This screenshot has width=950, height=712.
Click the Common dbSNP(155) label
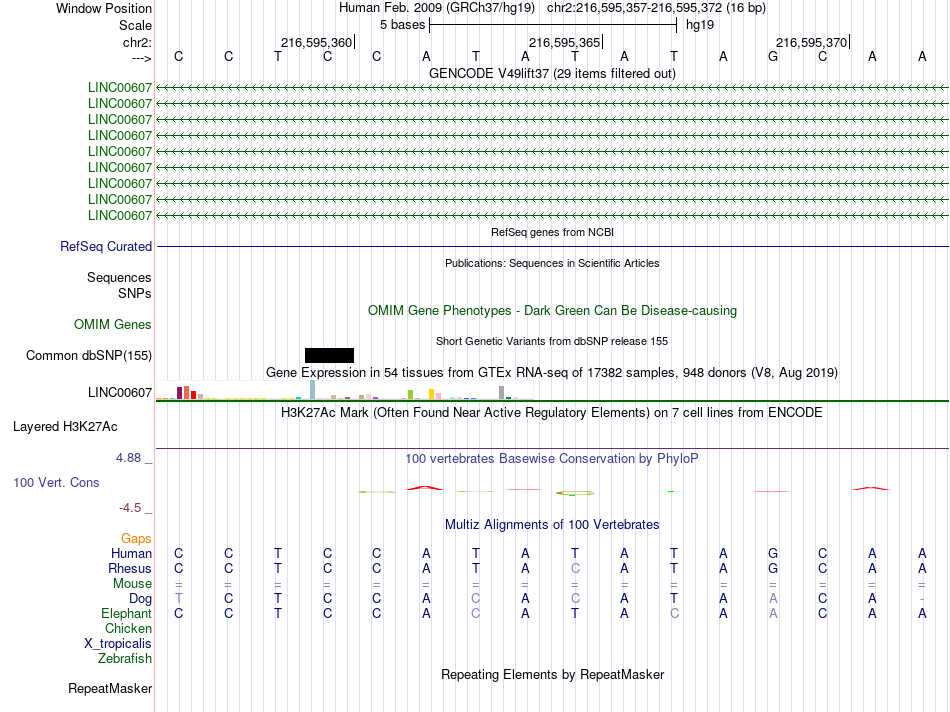(x=89, y=356)
